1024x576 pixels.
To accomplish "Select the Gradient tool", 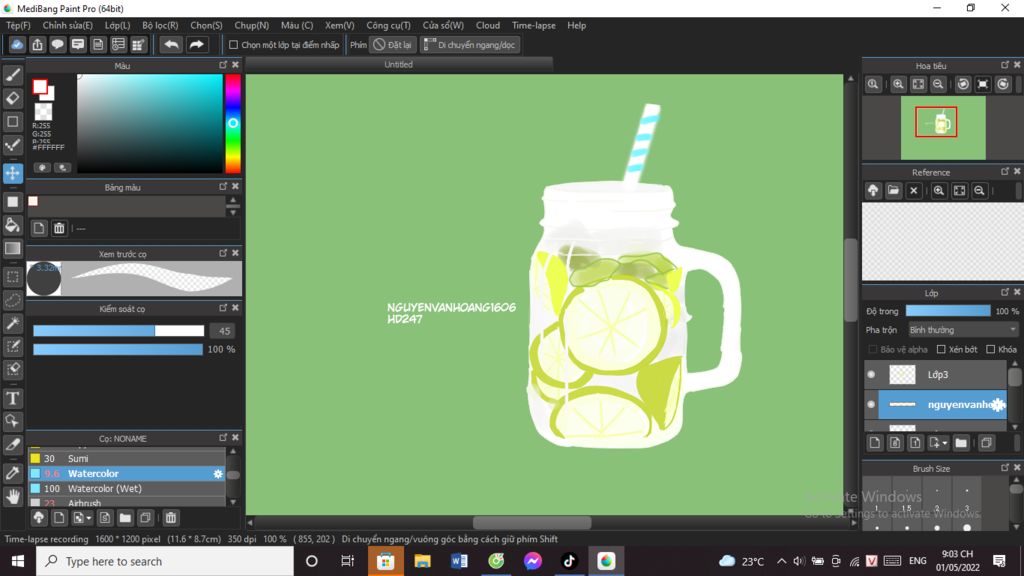I will [12, 248].
